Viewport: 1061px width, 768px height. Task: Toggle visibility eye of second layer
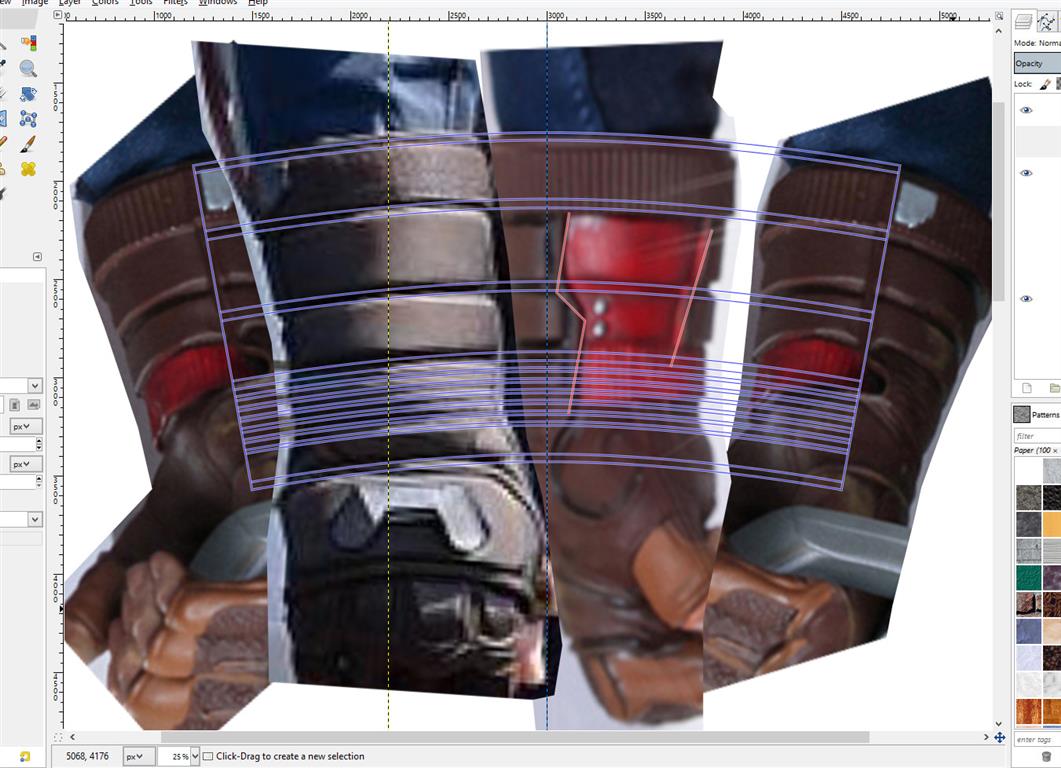[1026, 173]
